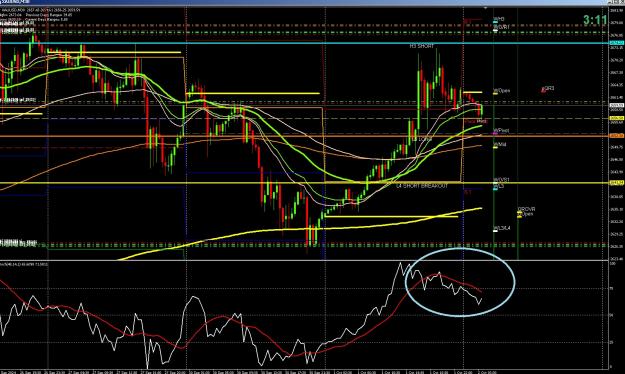Screen dimensions: 625x374
Task: Select the DRCVR label near the green vertical line
Action: pos(527,209)
